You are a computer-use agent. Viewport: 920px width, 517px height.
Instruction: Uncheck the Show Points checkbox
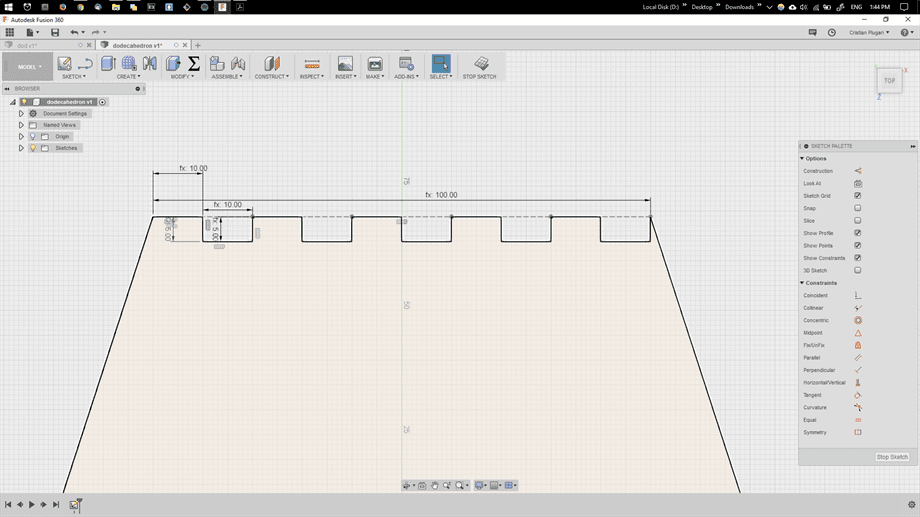[858, 245]
